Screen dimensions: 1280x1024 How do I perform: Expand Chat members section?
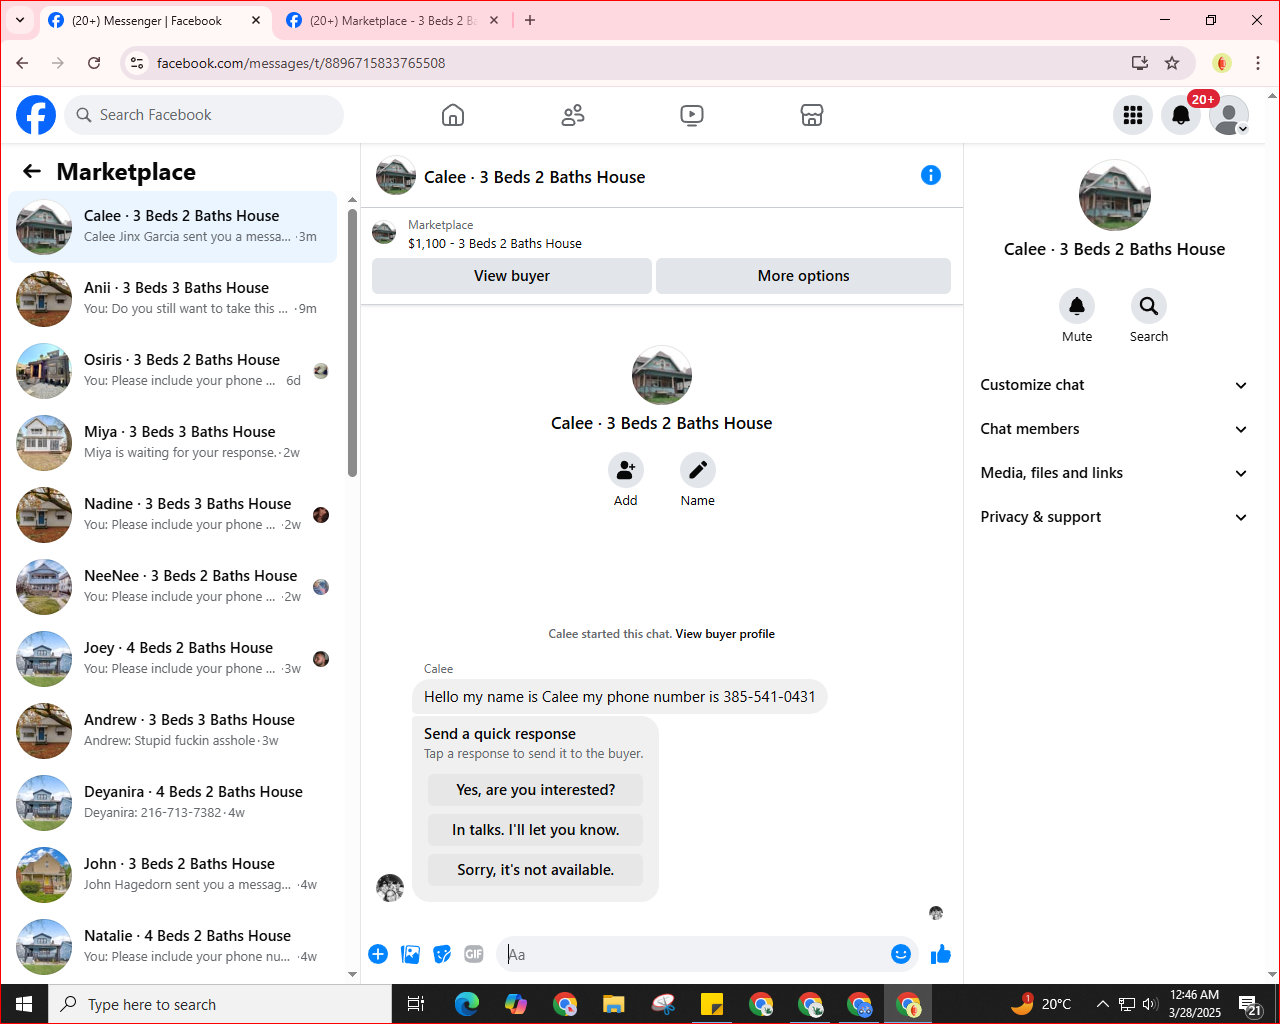click(1114, 429)
